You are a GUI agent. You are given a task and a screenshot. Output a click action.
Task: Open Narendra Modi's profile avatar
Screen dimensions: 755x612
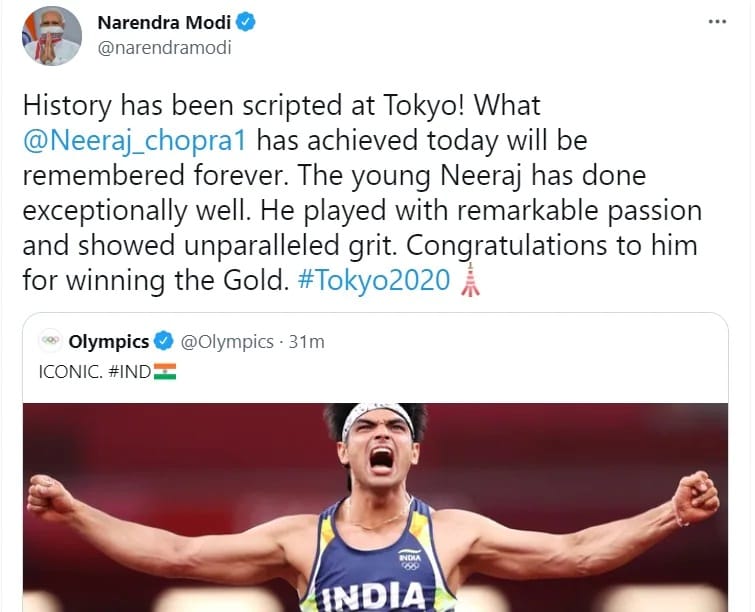pos(52,36)
